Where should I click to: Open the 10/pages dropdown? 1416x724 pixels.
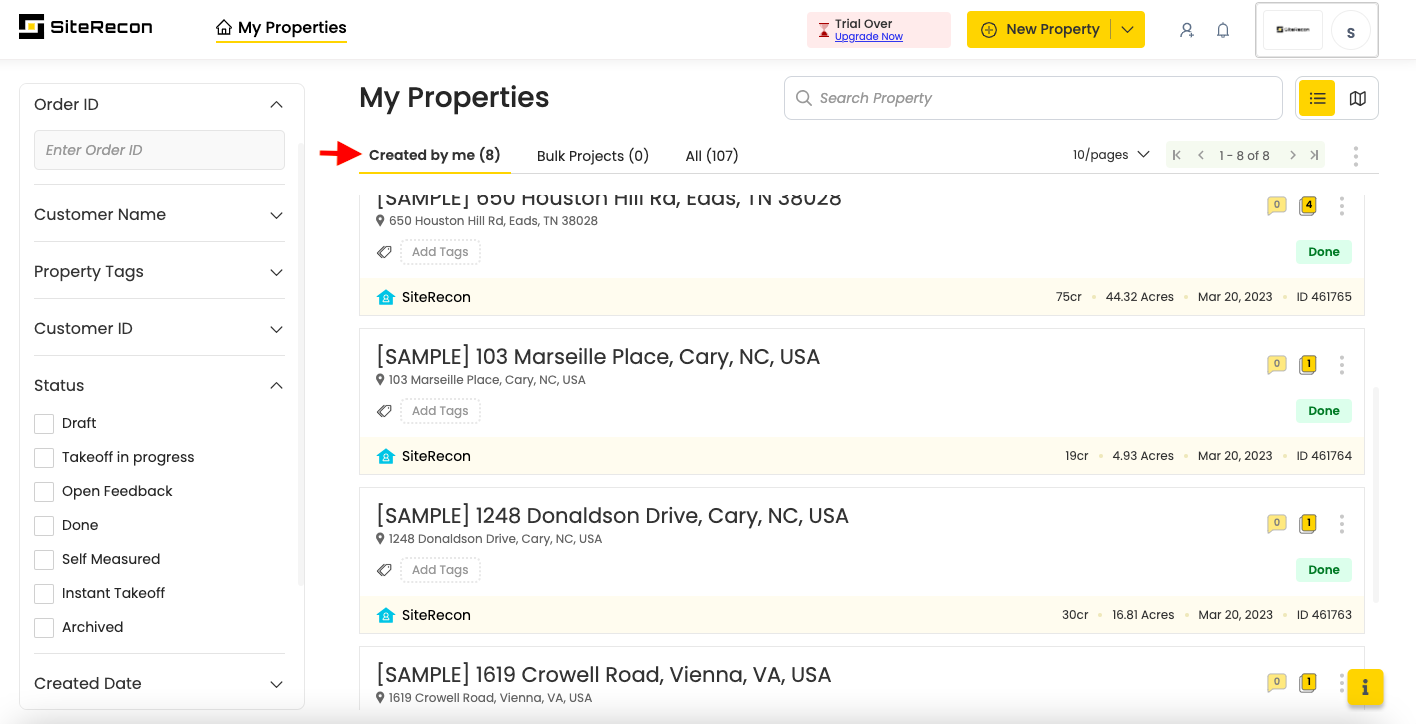[x=1111, y=155]
